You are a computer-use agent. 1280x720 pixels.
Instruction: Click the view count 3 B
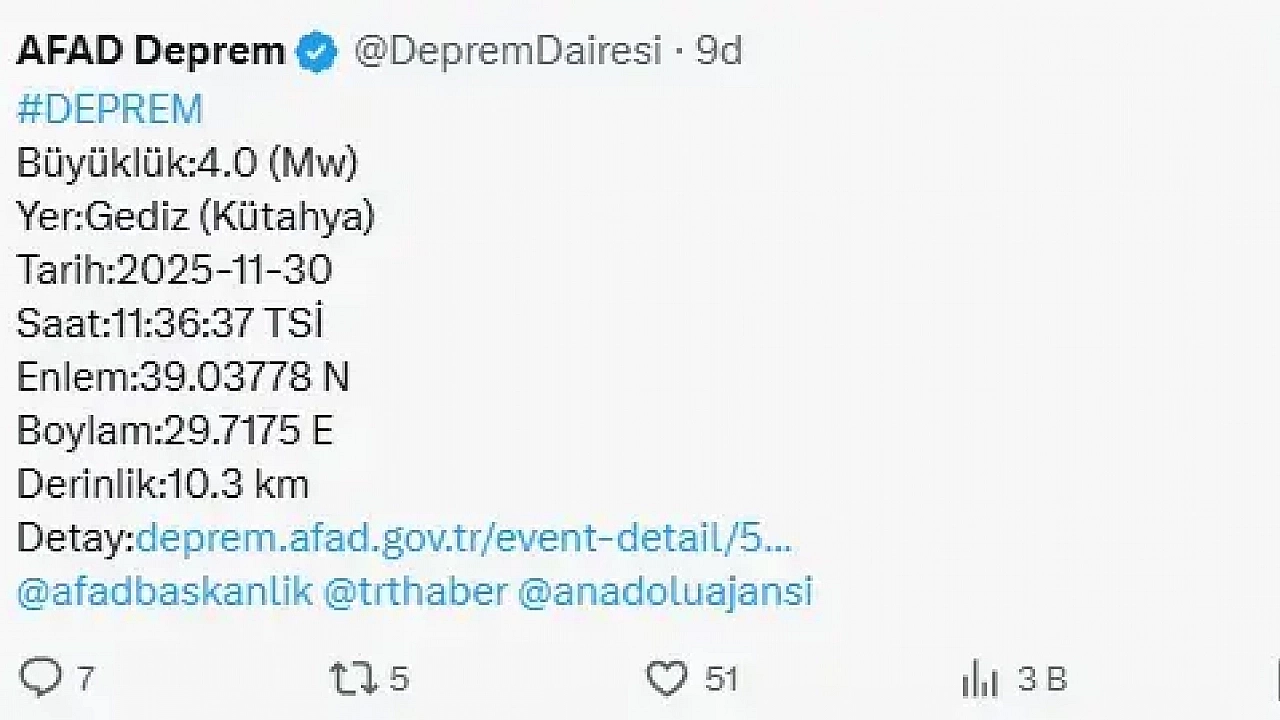click(1042, 680)
